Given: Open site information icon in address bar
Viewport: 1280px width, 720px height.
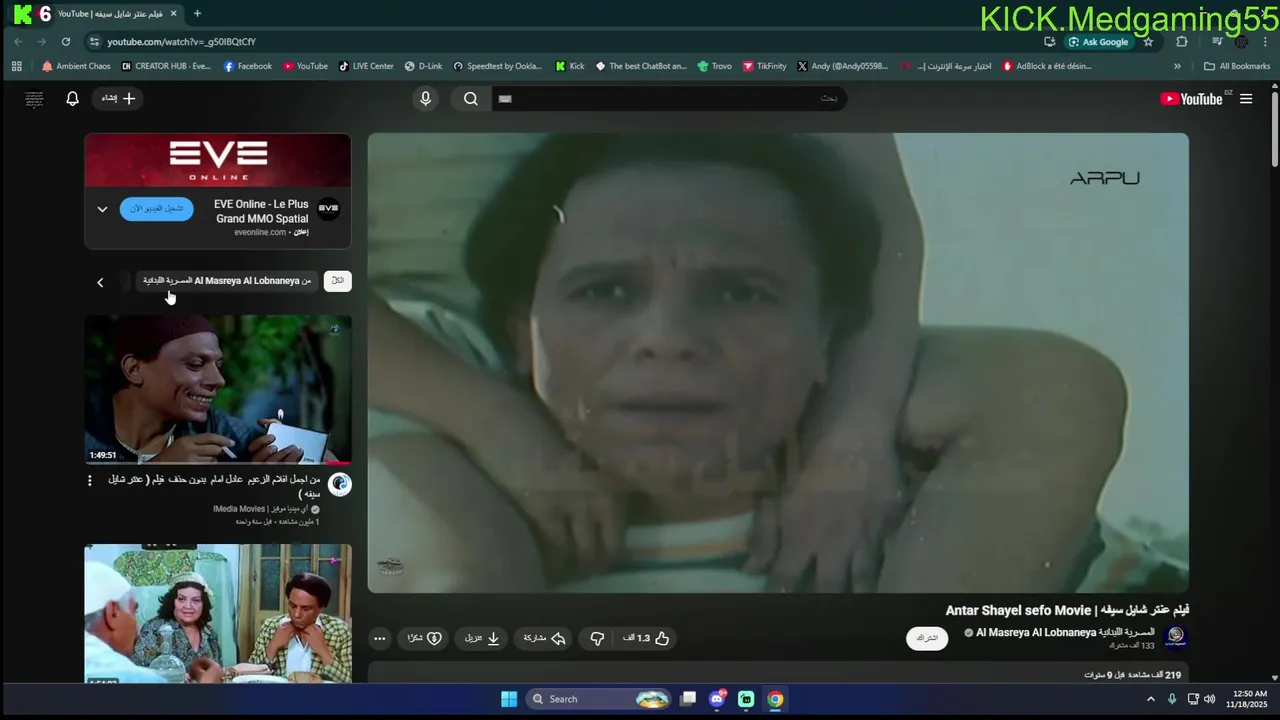Looking at the screenshot, I should [x=94, y=42].
